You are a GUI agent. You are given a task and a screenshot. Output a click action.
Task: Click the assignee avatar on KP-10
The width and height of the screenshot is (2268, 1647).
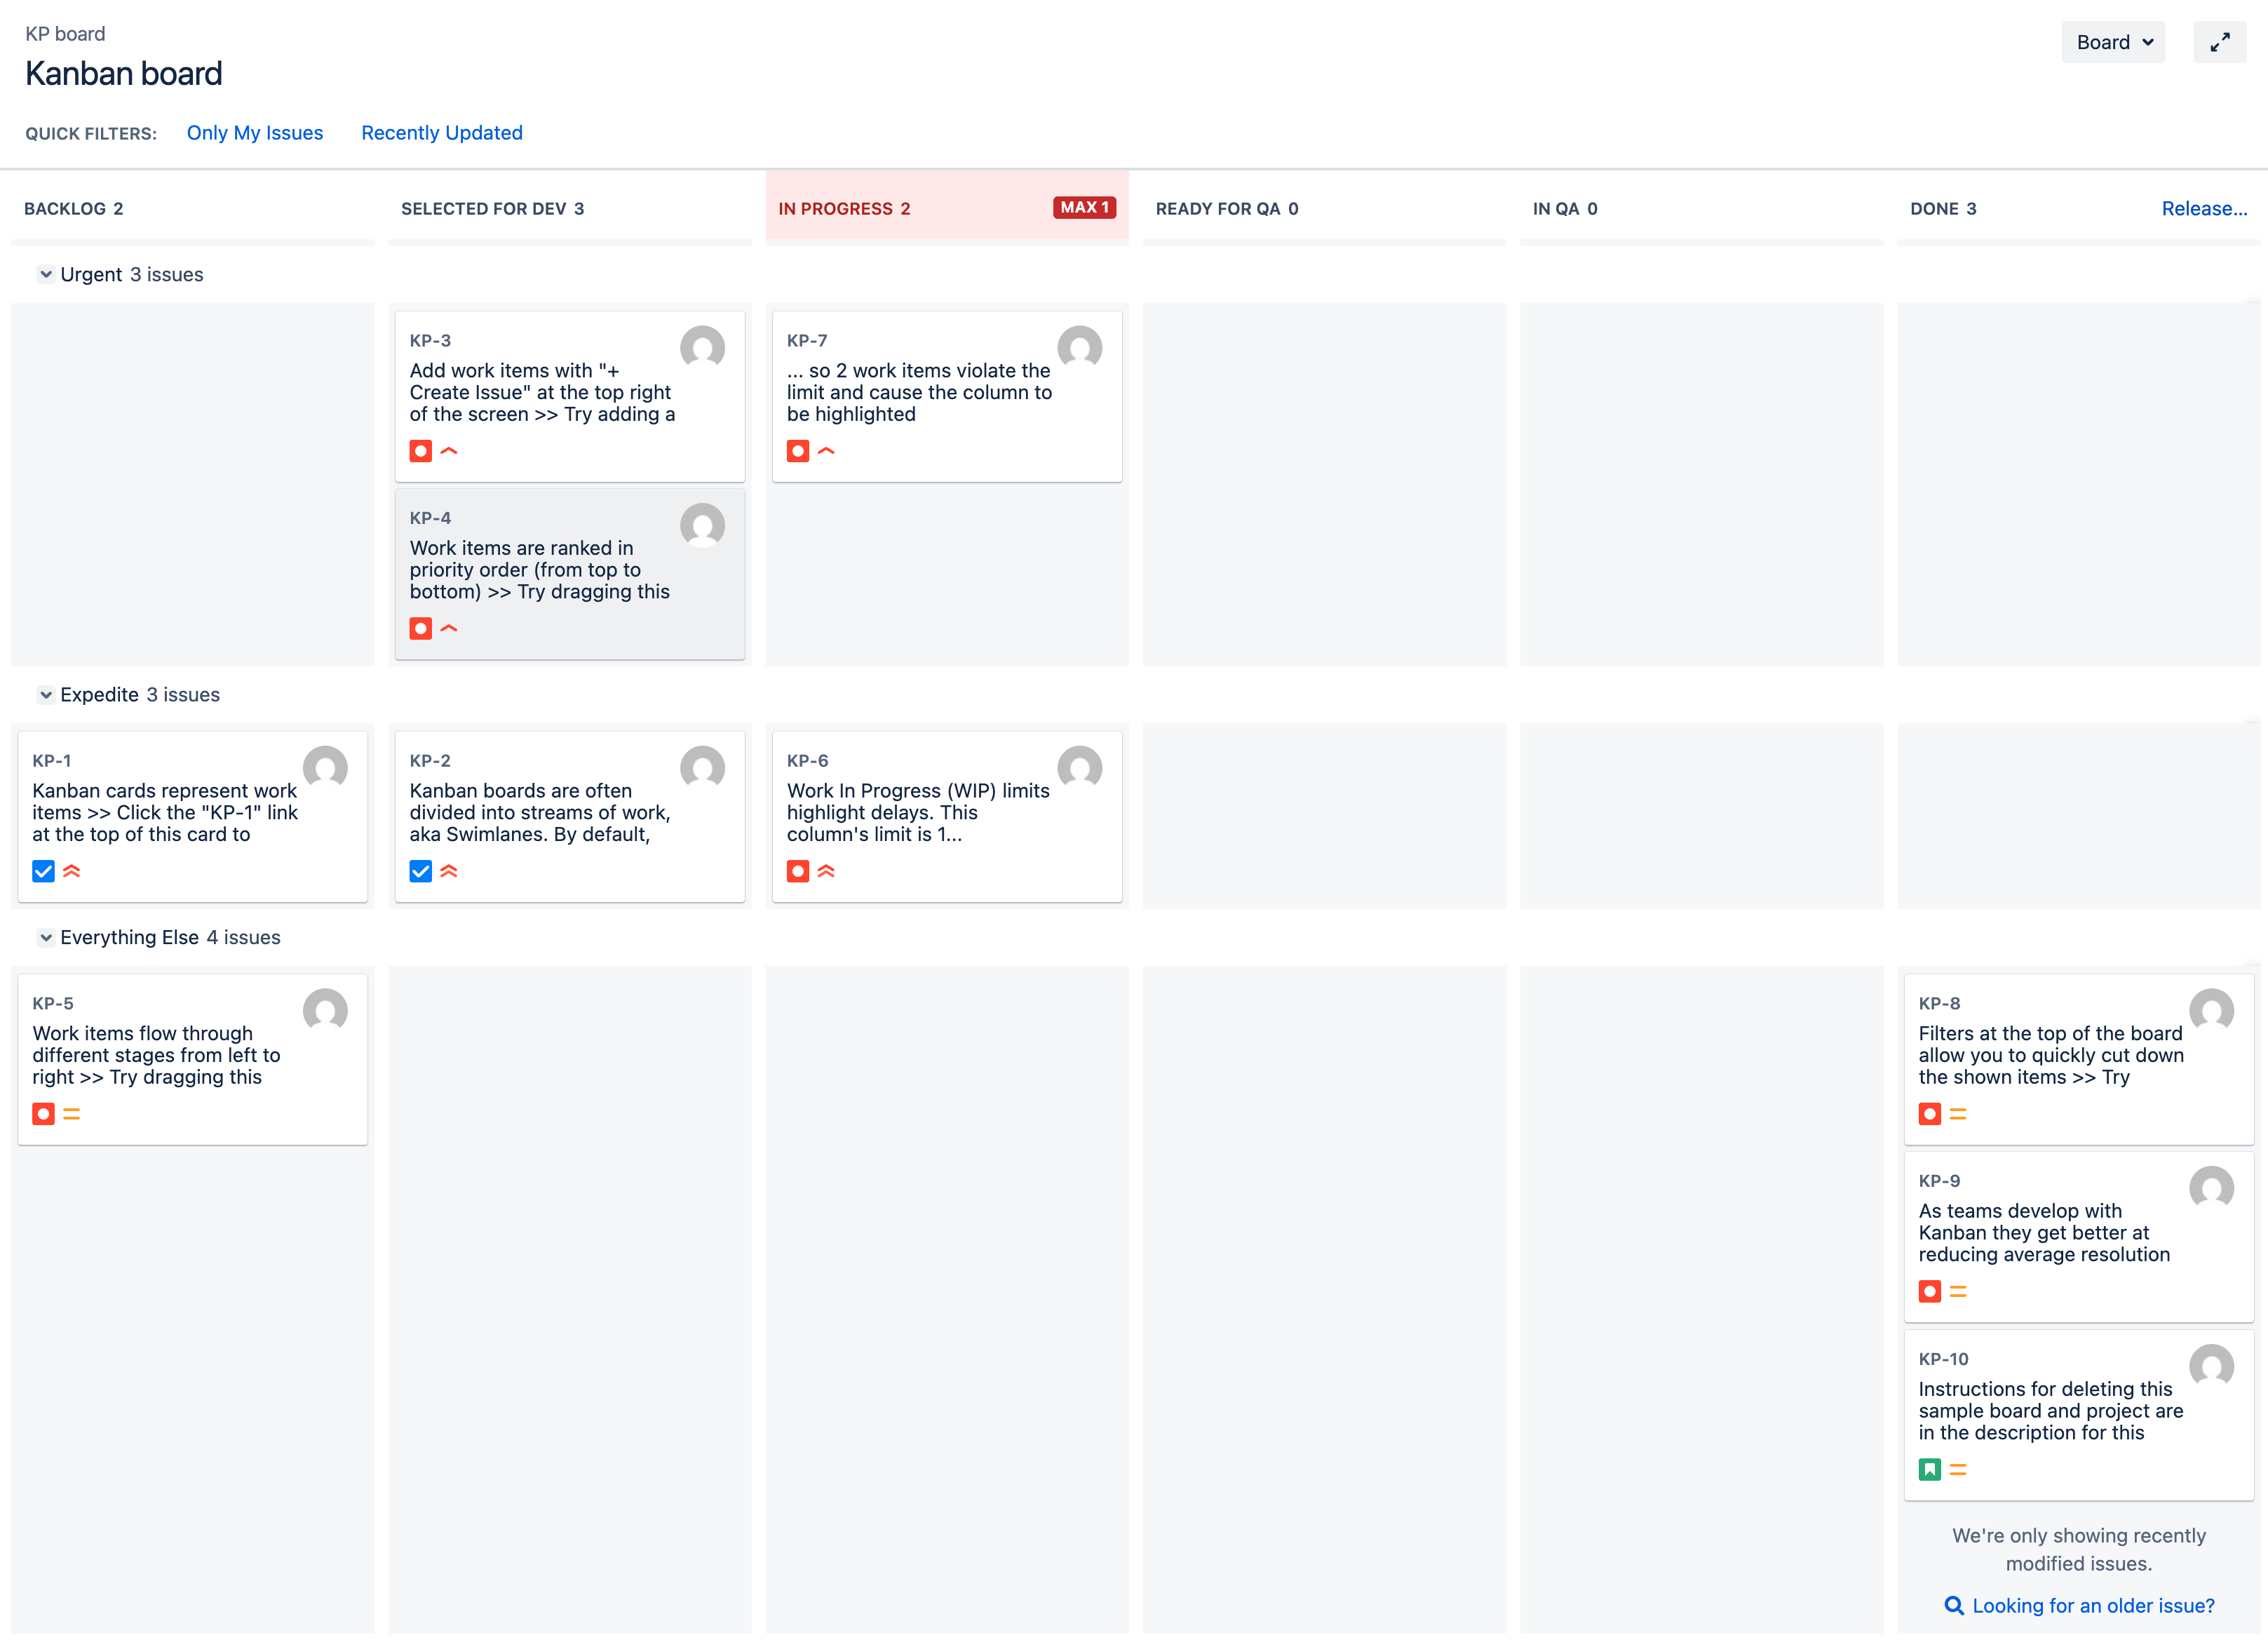(2211, 1365)
